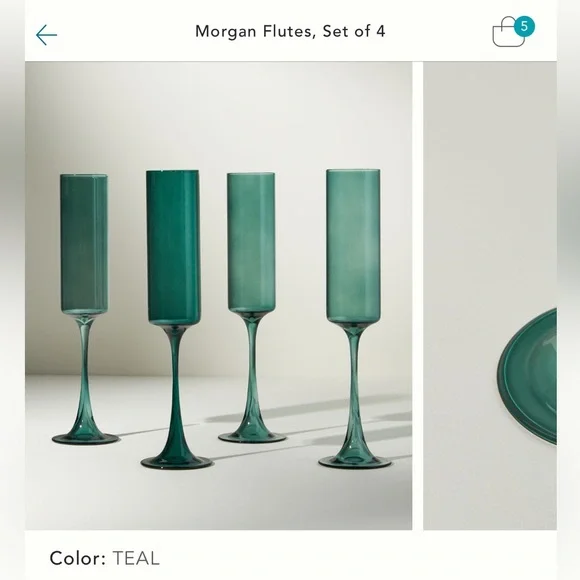Select the Morgan Flutes, Set of 4 title
Screen dimensions: 580x580
(x=290, y=31)
